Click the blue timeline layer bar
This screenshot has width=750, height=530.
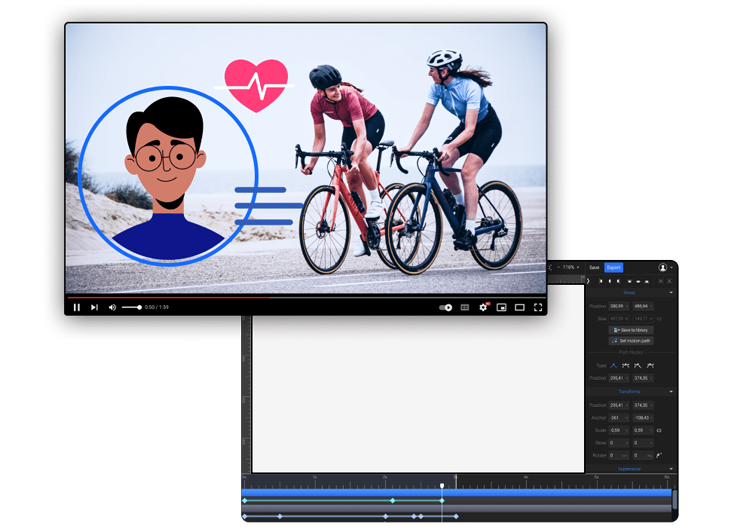click(x=457, y=492)
